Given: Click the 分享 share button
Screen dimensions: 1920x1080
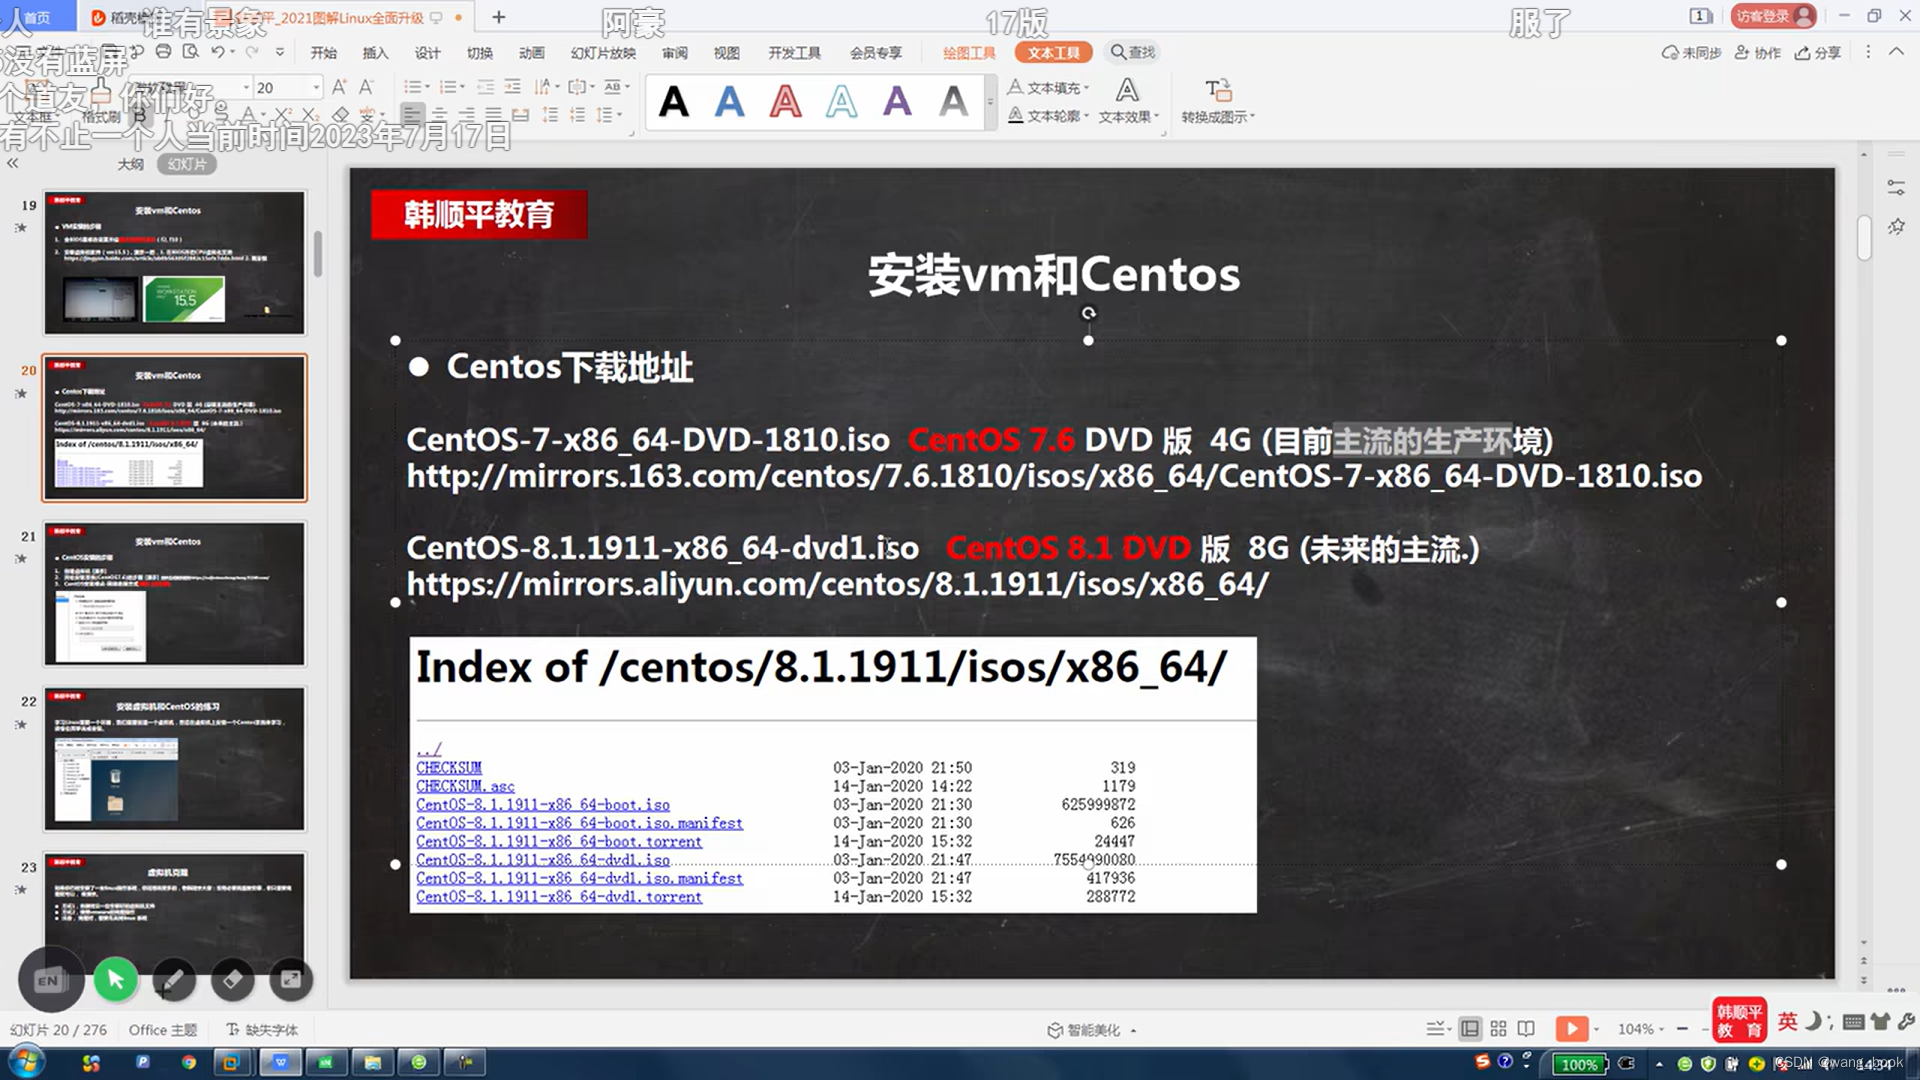Looking at the screenshot, I should [1818, 52].
